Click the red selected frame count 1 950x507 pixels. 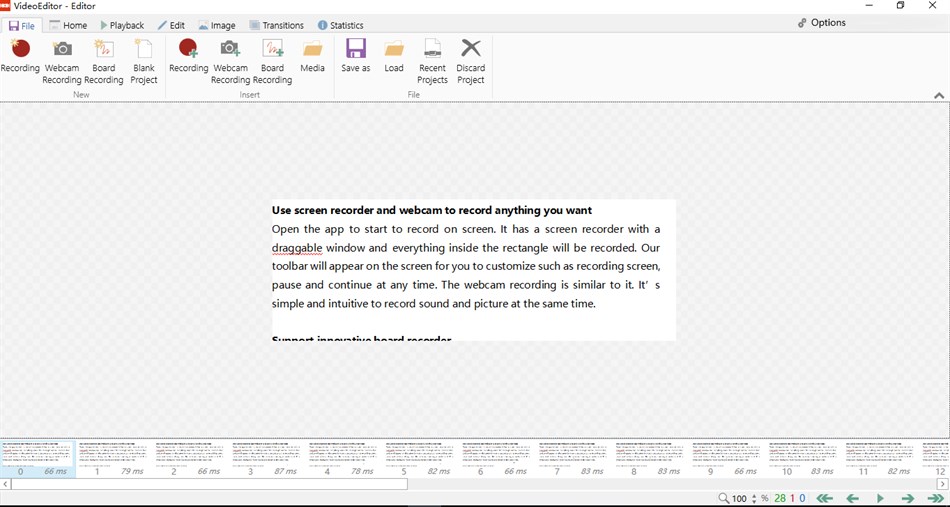(792, 499)
